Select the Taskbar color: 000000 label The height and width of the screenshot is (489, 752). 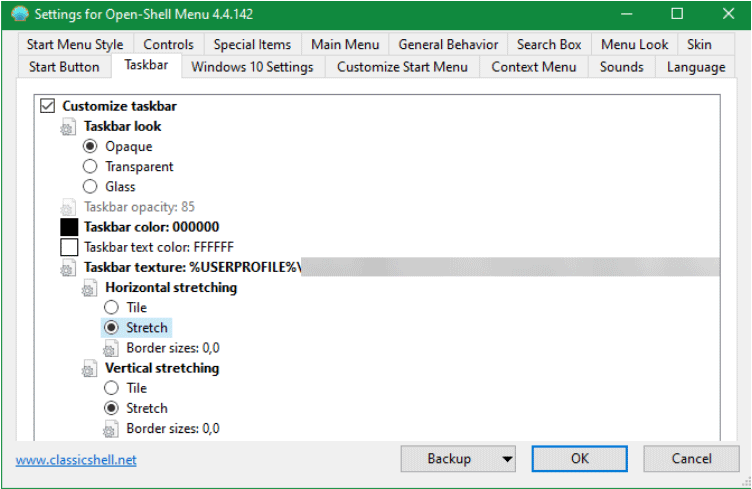pos(152,227)
